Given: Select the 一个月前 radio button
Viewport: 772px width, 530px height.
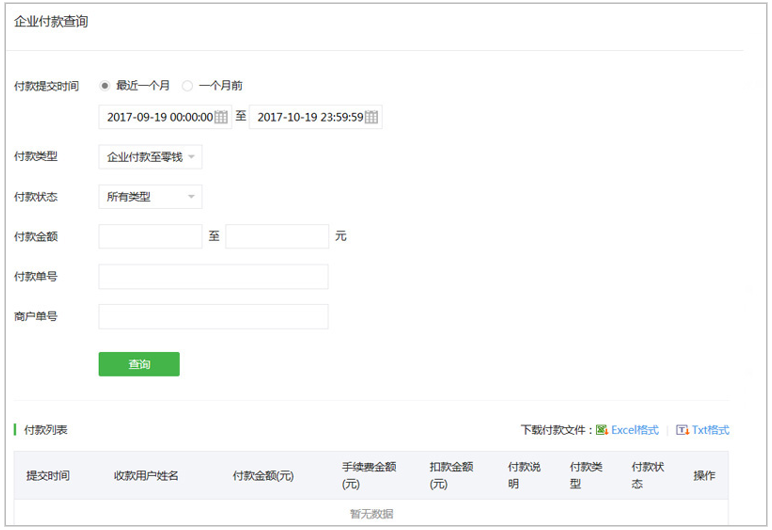Looking at the screenshot, I should 187,86.
